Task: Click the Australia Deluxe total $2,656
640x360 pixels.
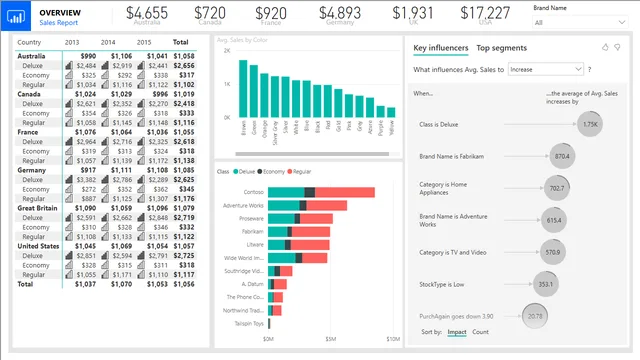Action: tap(184, 65)
